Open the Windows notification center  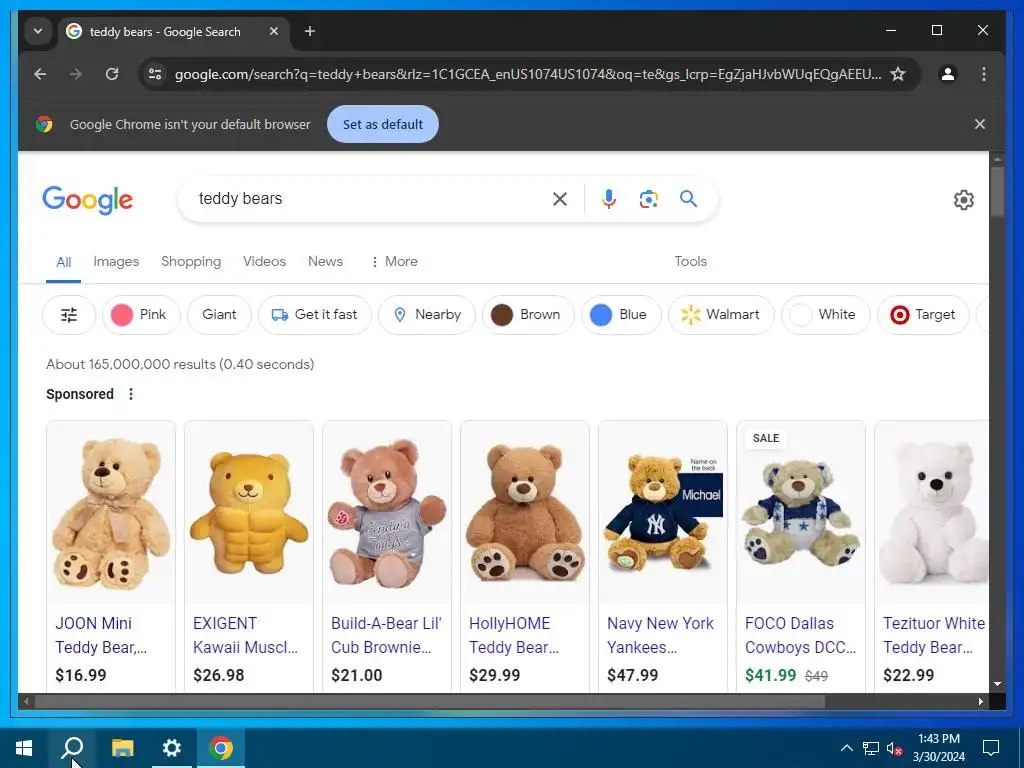point(991,748)
